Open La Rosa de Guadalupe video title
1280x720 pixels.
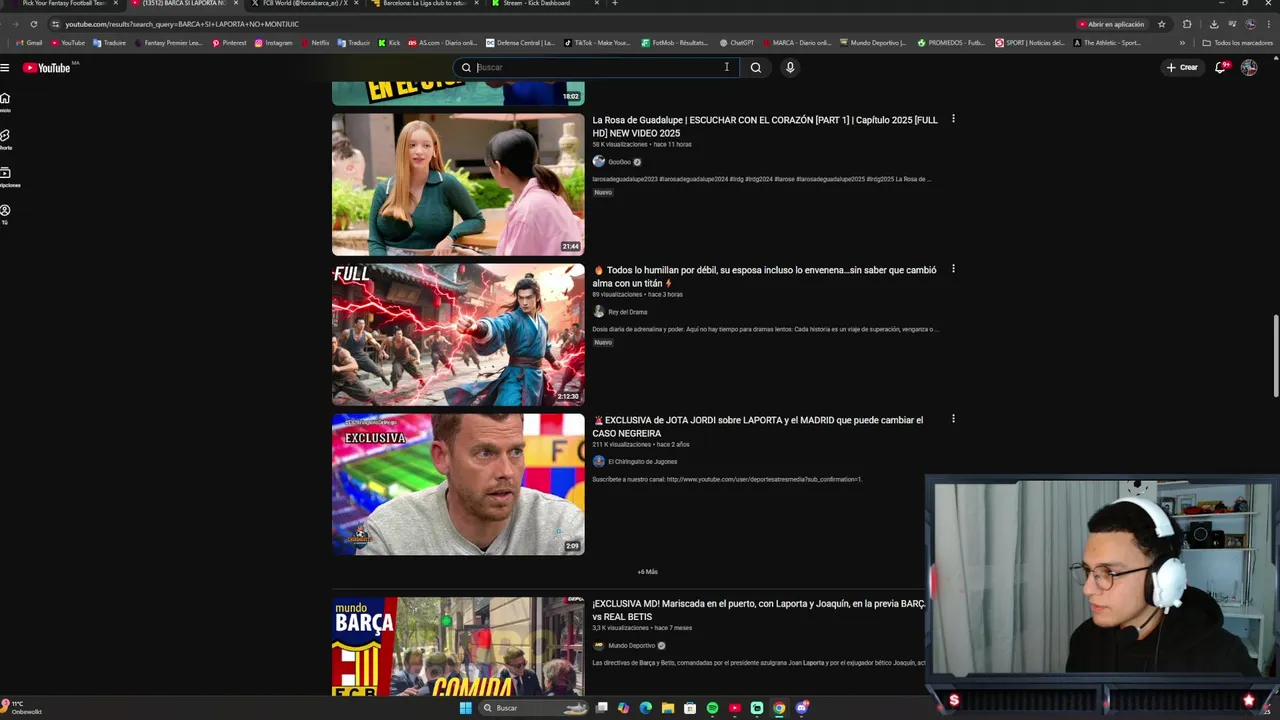pyautogui.click(x=765, y=126)
